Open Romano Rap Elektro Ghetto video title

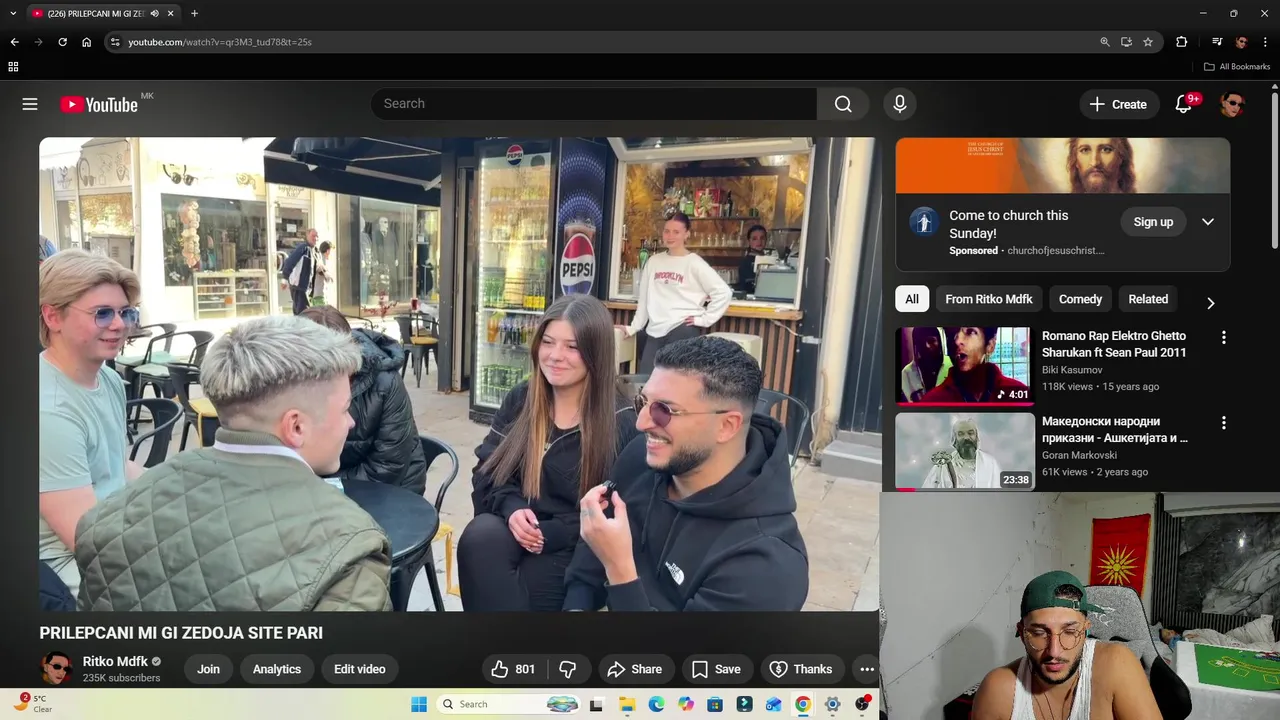1114,344
